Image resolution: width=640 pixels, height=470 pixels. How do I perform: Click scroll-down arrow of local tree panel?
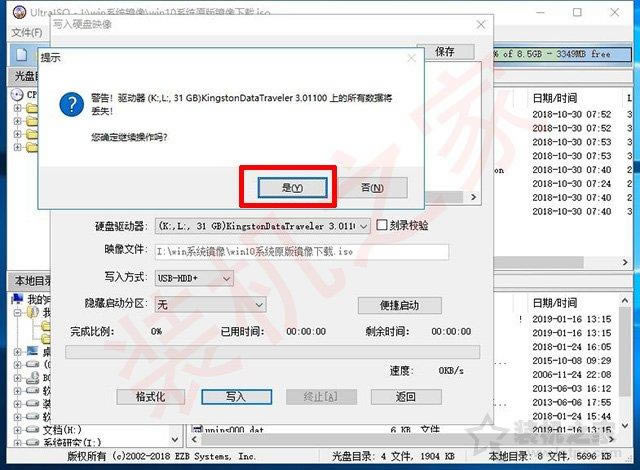pos(175,439)
